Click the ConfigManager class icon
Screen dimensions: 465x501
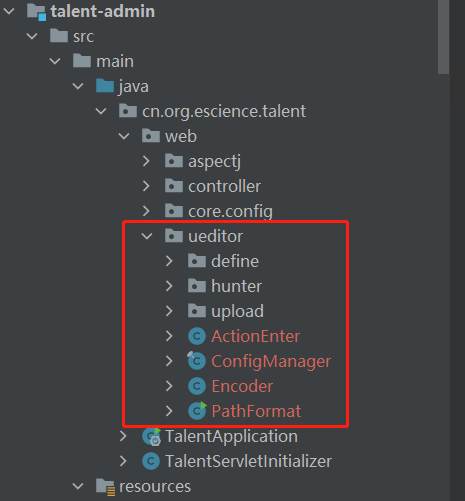point(197,361)
